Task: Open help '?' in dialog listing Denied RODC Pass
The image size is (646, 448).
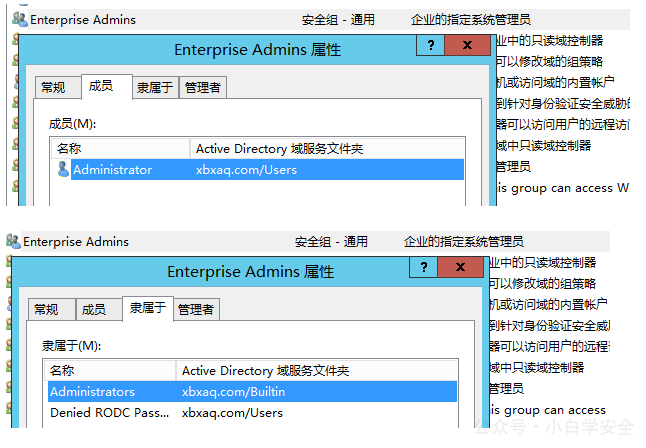Action: click(x=424, y=267)
